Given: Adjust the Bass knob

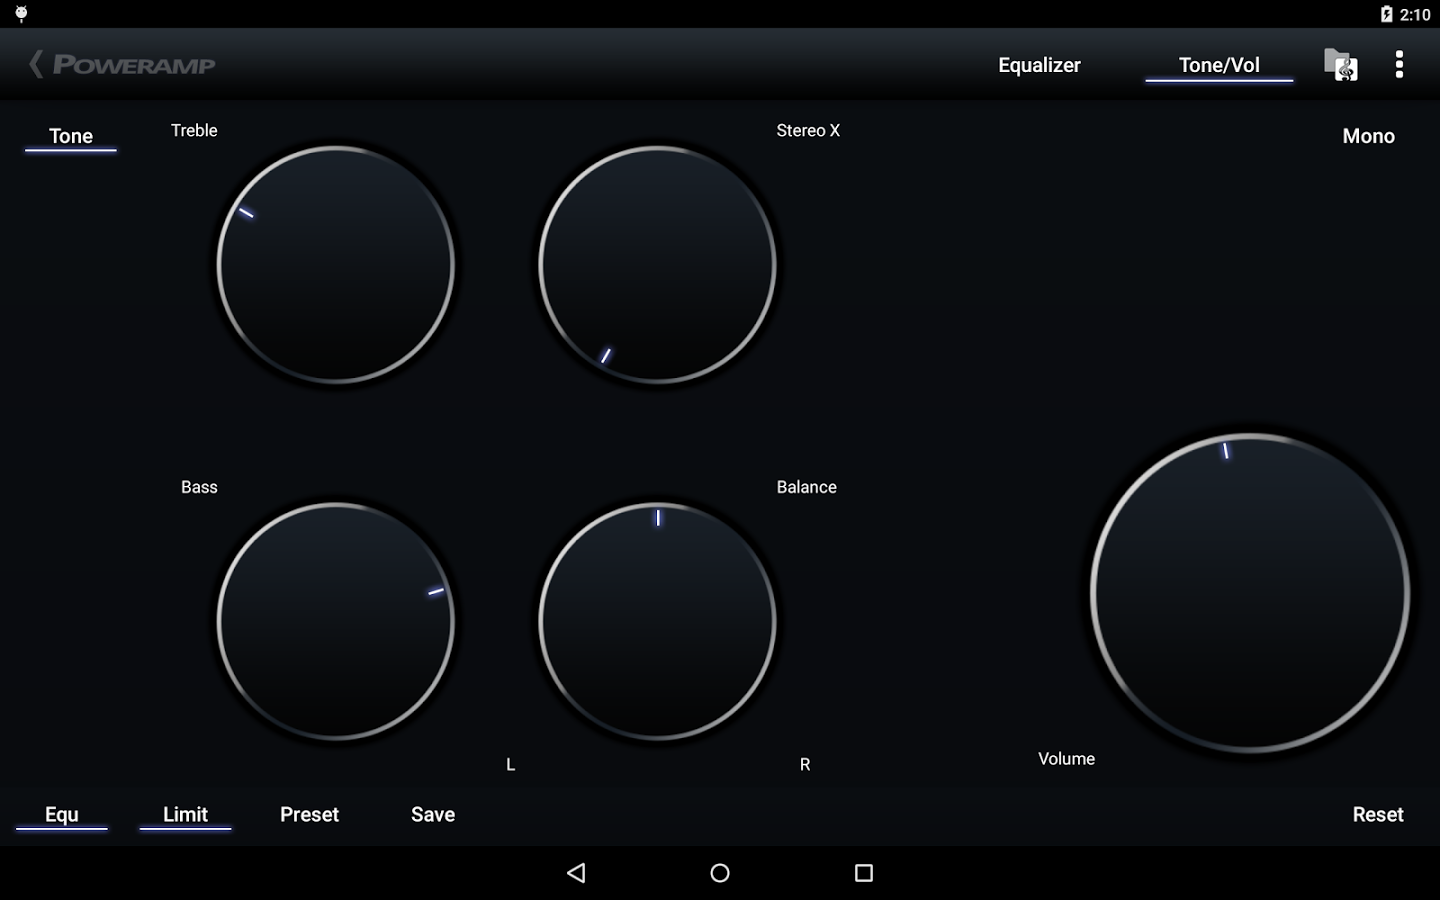Looking at the screenshot, I should coord(336,622).
